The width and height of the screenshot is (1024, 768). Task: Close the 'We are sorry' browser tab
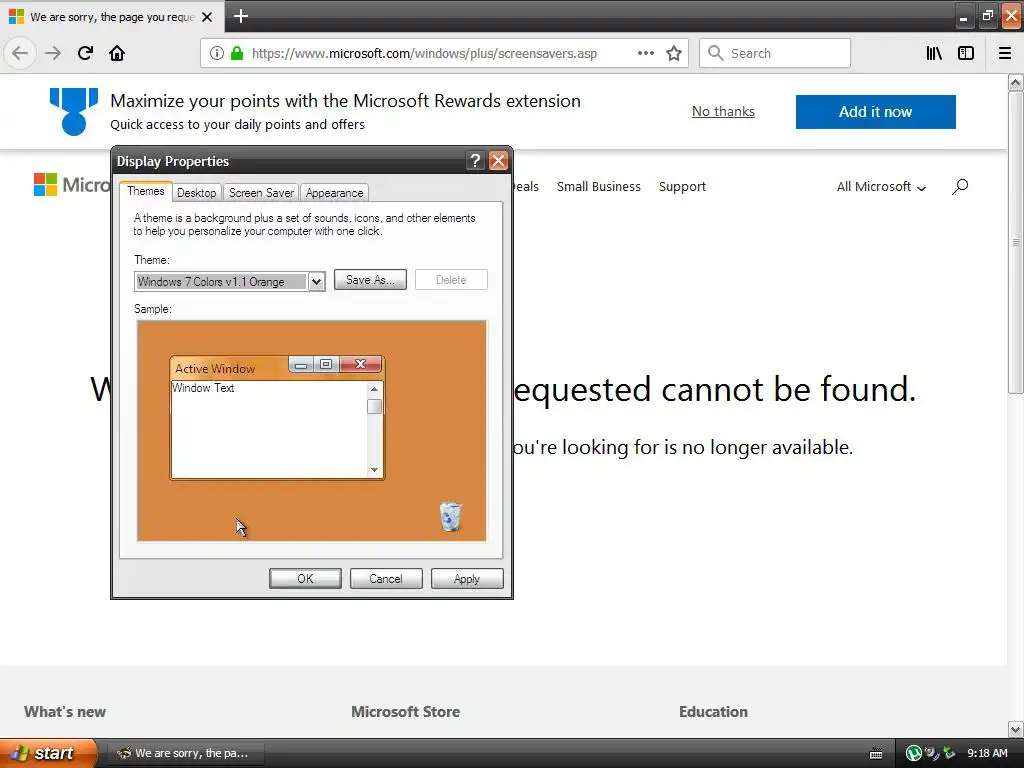point(207,17)
